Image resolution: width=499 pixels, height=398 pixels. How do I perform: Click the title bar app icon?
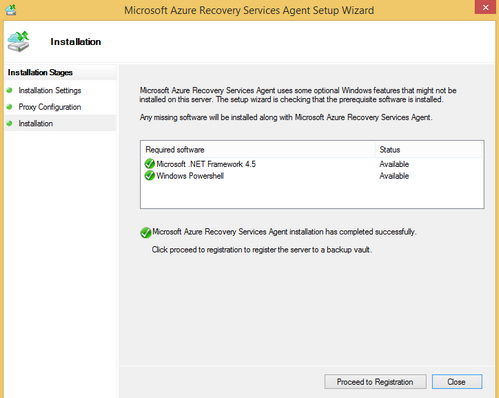pyautogui.click(x=11, y=10)
